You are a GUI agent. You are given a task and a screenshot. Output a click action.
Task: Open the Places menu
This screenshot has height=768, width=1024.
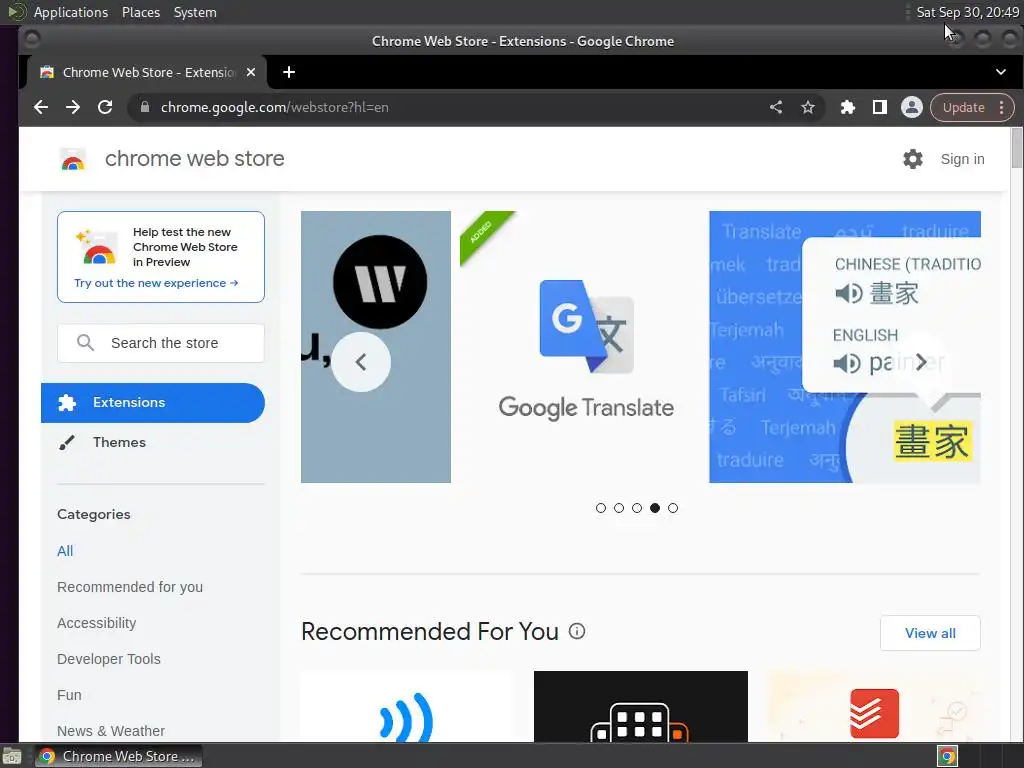coord(140,12)
